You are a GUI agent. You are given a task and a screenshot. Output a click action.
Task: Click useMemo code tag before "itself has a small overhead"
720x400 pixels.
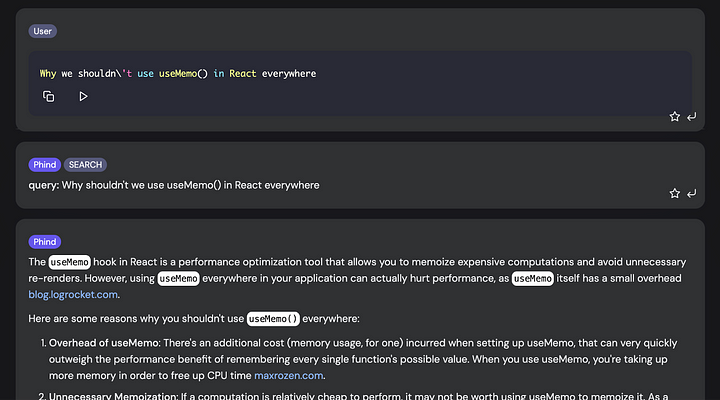tap(532, 278)
